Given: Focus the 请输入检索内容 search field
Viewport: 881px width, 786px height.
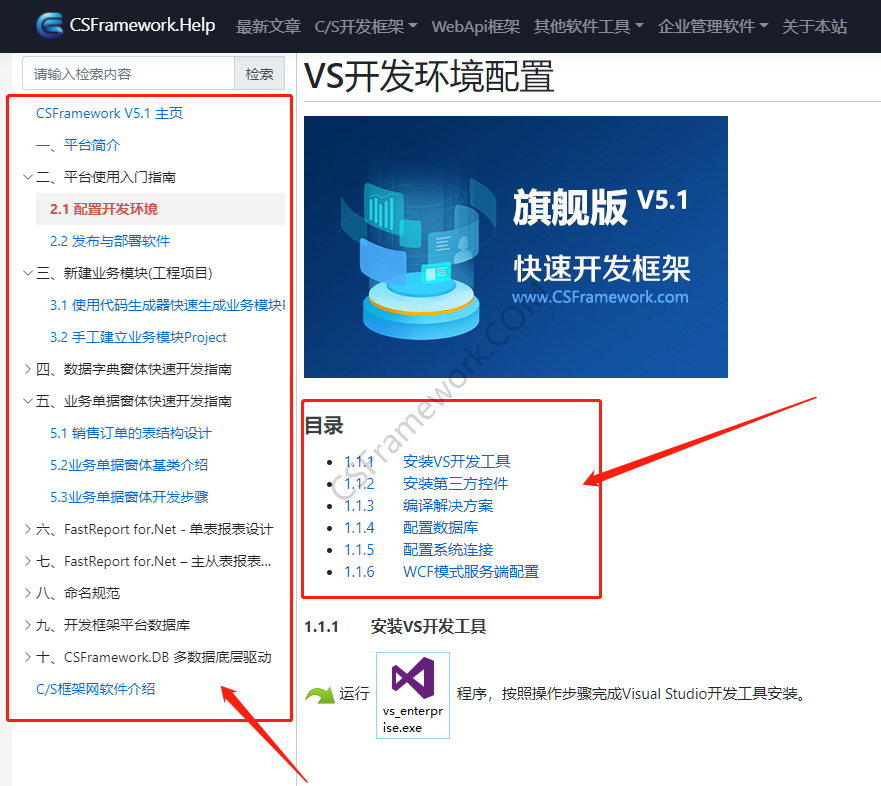Looking at the screenshot, I should [x=128, y=73].
